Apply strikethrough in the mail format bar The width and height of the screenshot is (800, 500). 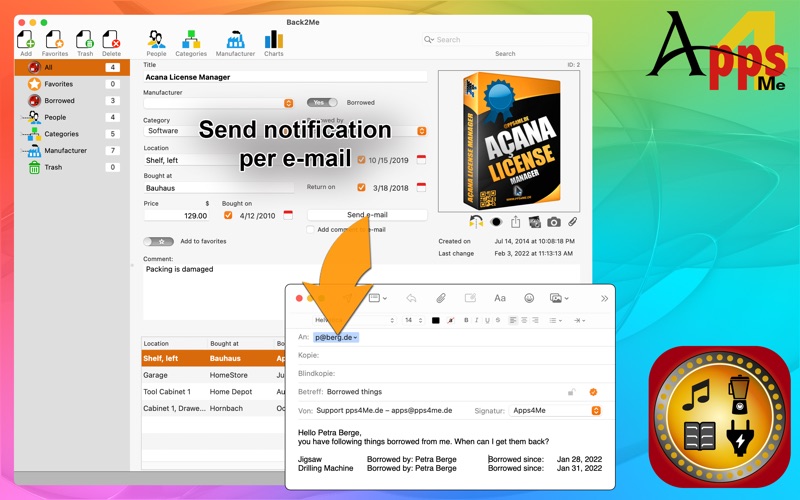[497, 320]
